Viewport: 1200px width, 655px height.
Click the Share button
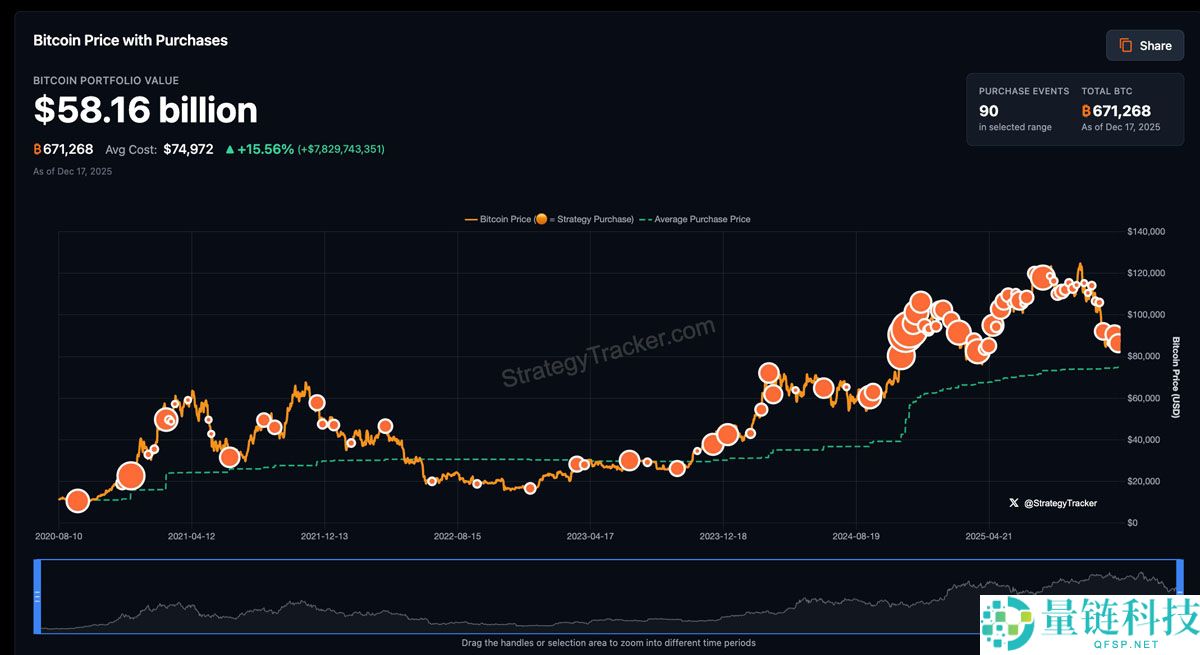coord(1144,45)
